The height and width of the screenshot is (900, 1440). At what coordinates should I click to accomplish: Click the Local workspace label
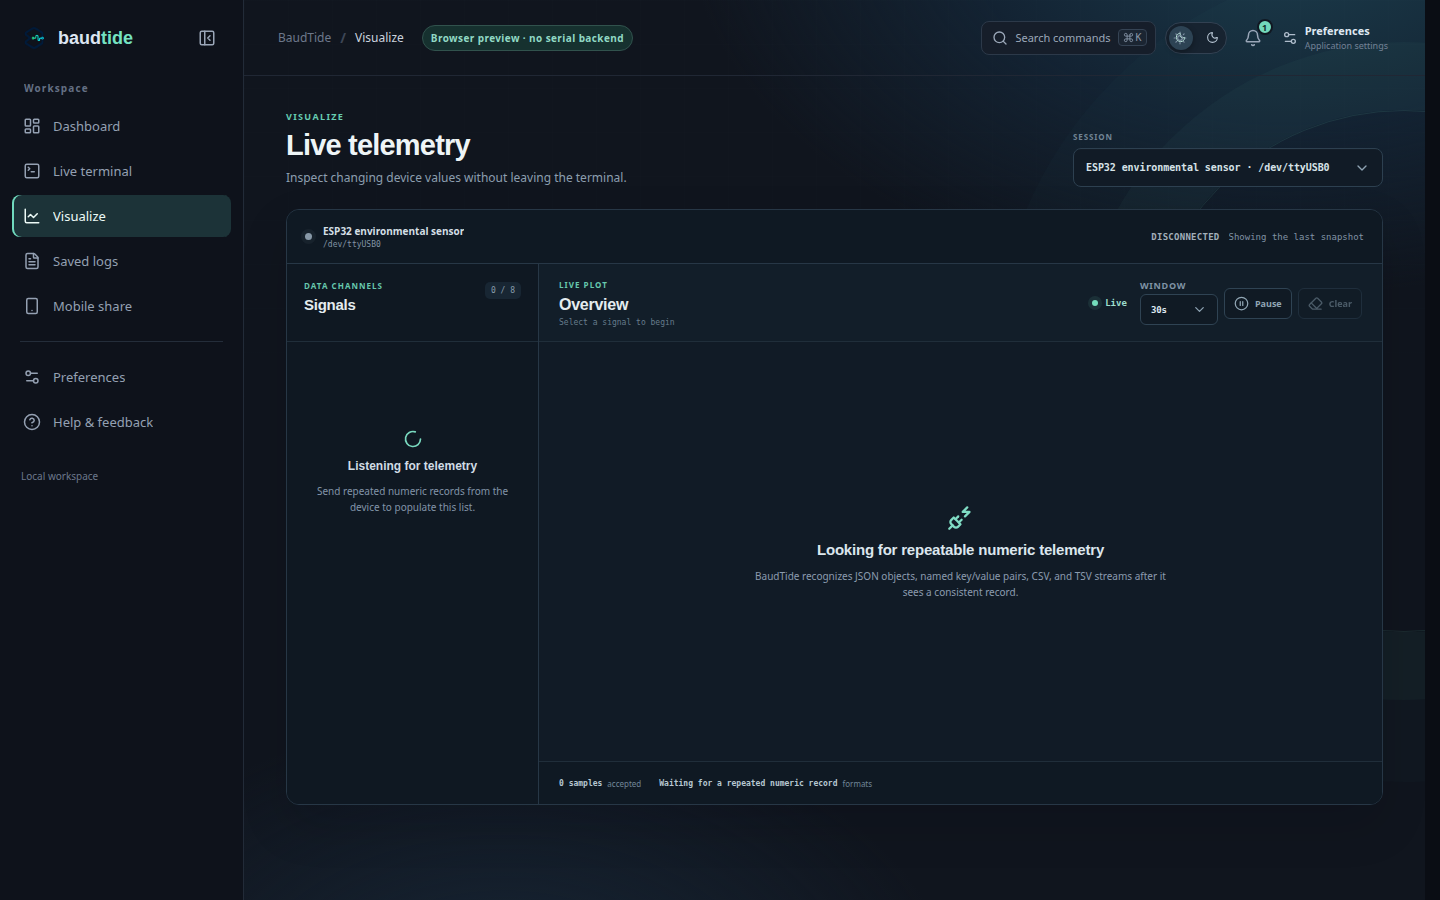[x=60, y=476]
